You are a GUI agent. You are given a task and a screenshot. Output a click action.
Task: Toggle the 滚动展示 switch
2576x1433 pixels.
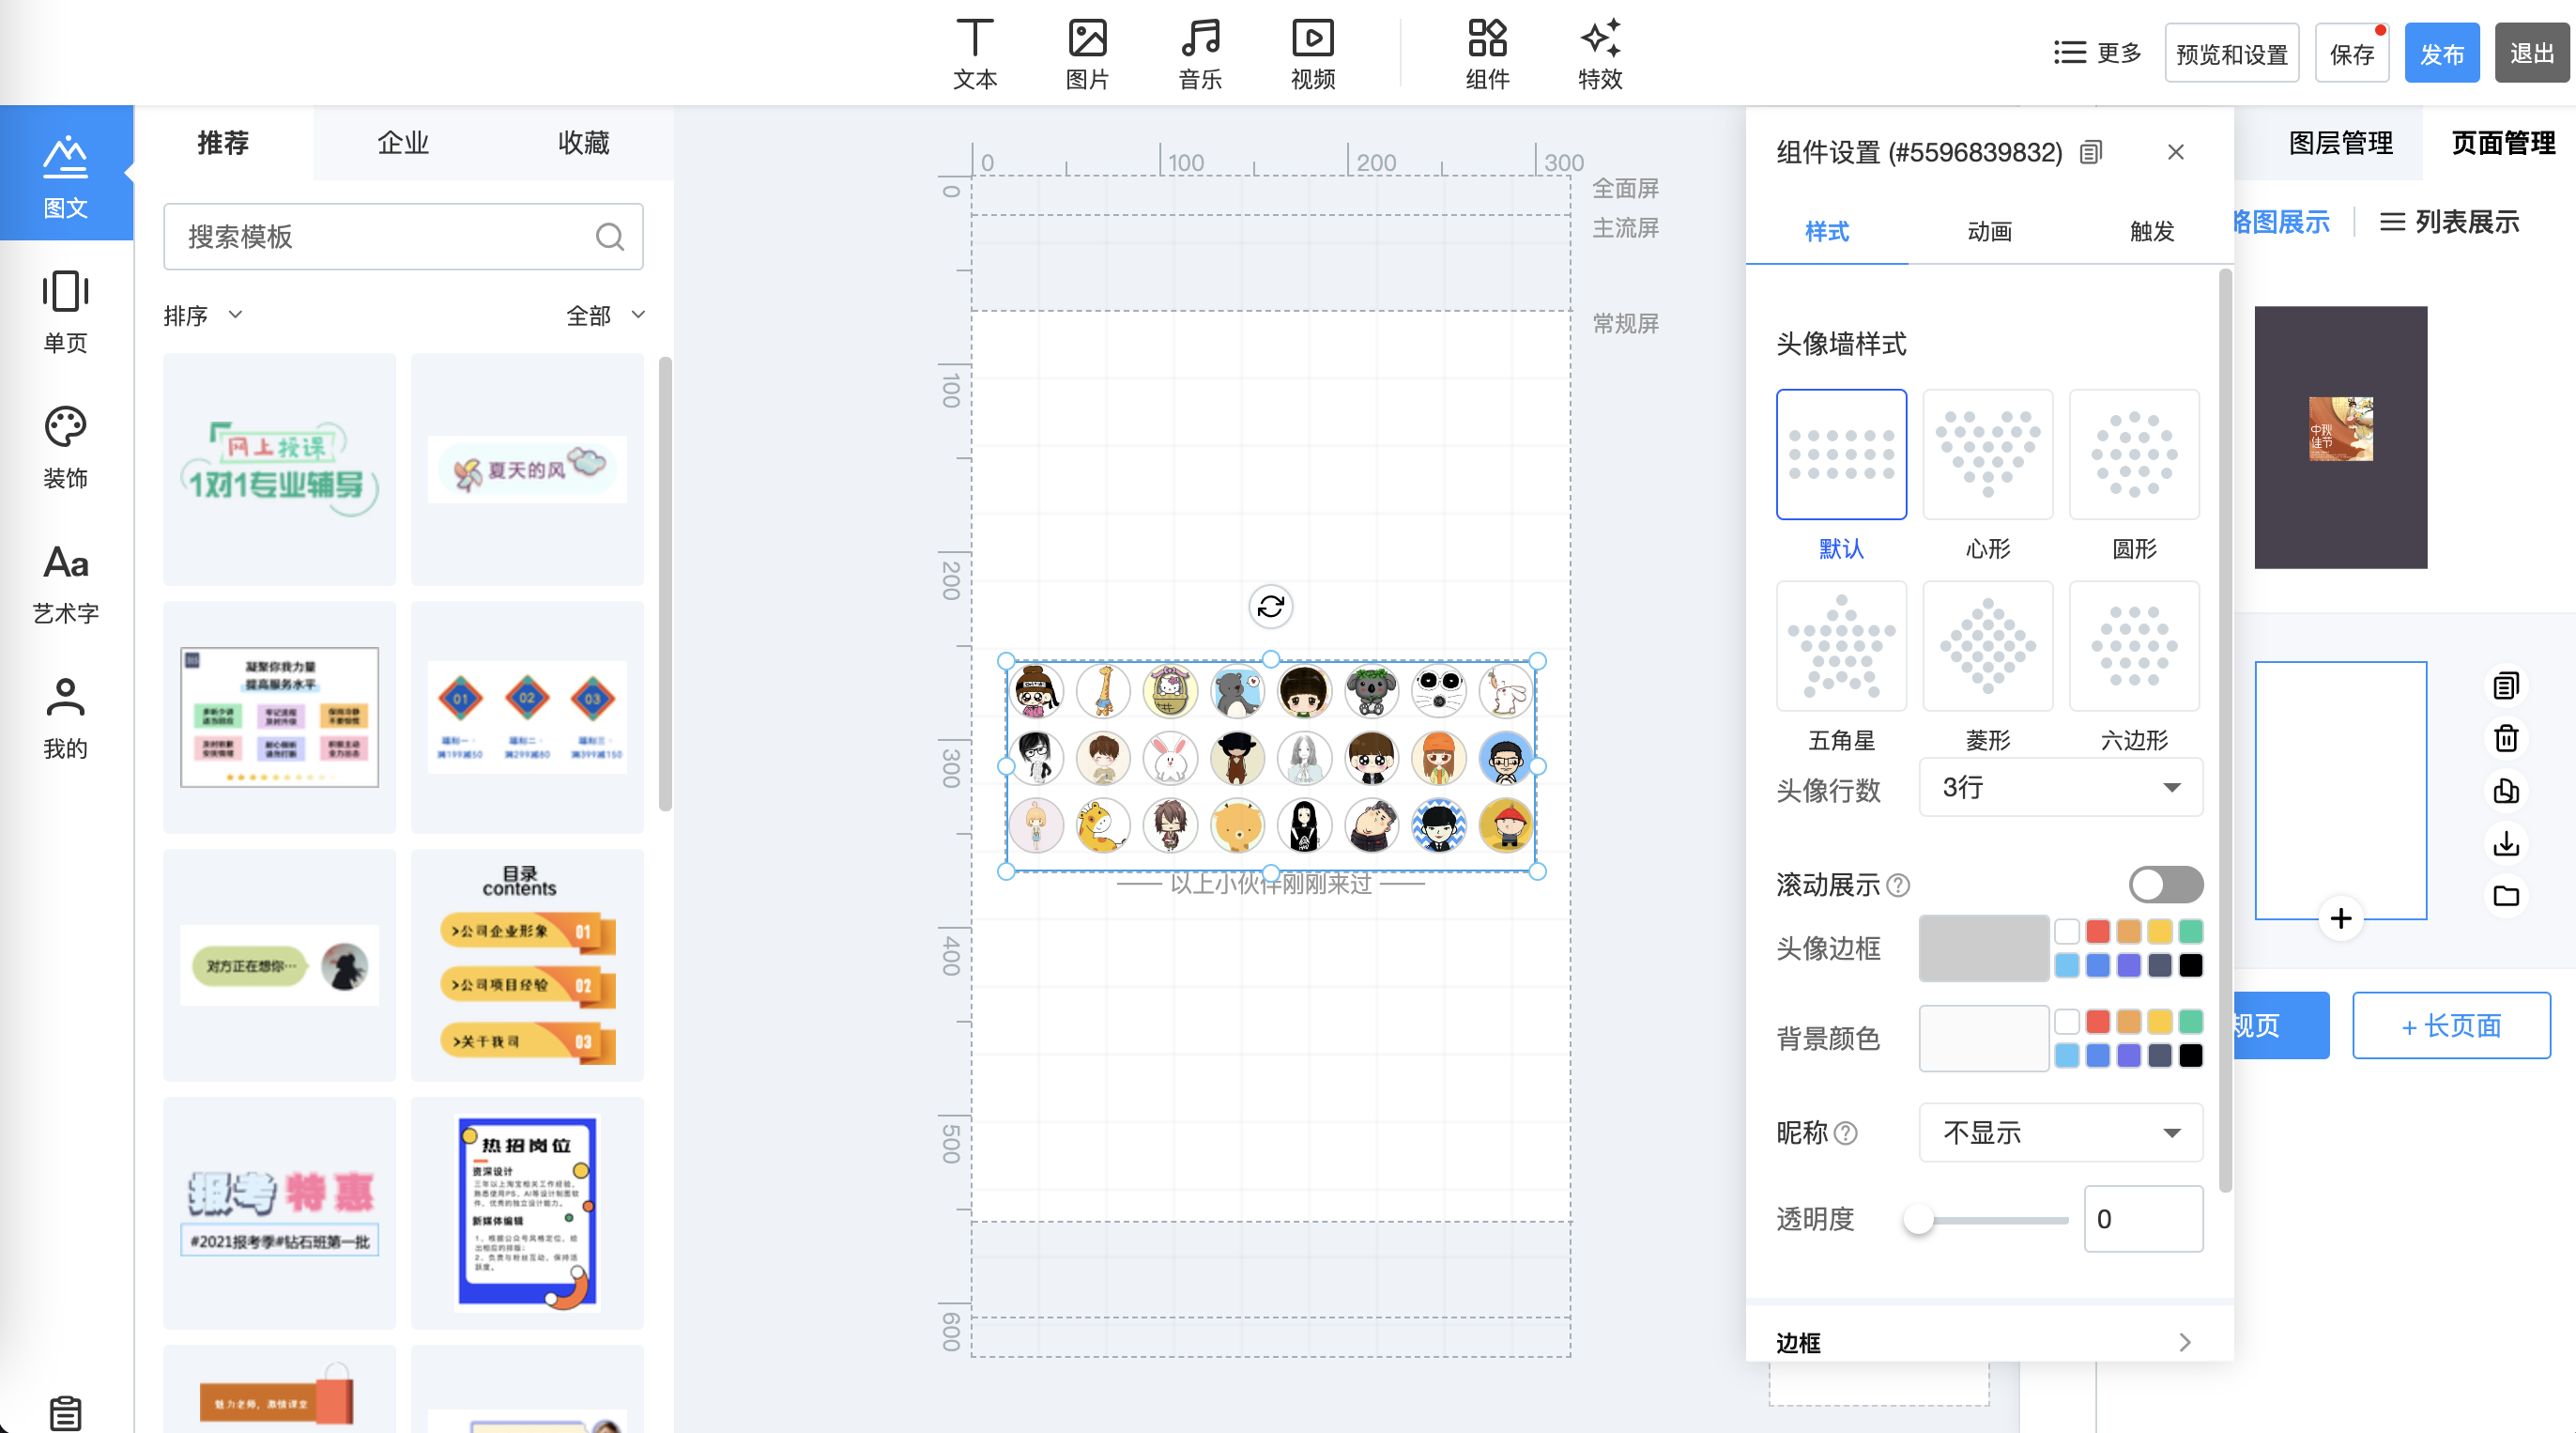[x=2165, y=885]
